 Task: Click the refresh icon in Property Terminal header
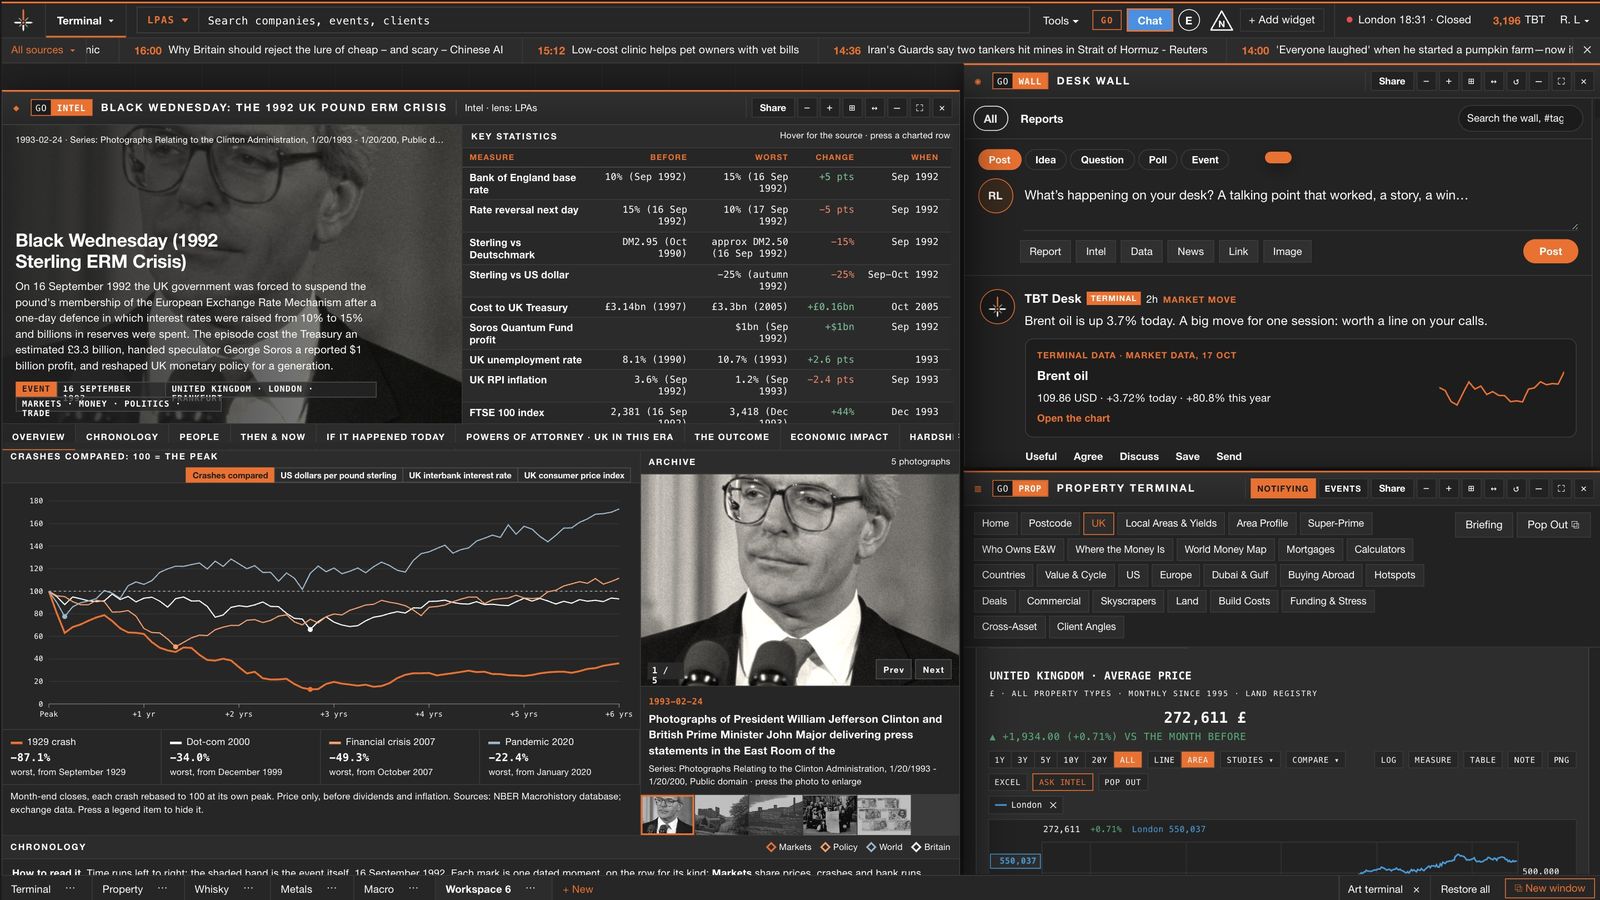tap(1516, 488)
